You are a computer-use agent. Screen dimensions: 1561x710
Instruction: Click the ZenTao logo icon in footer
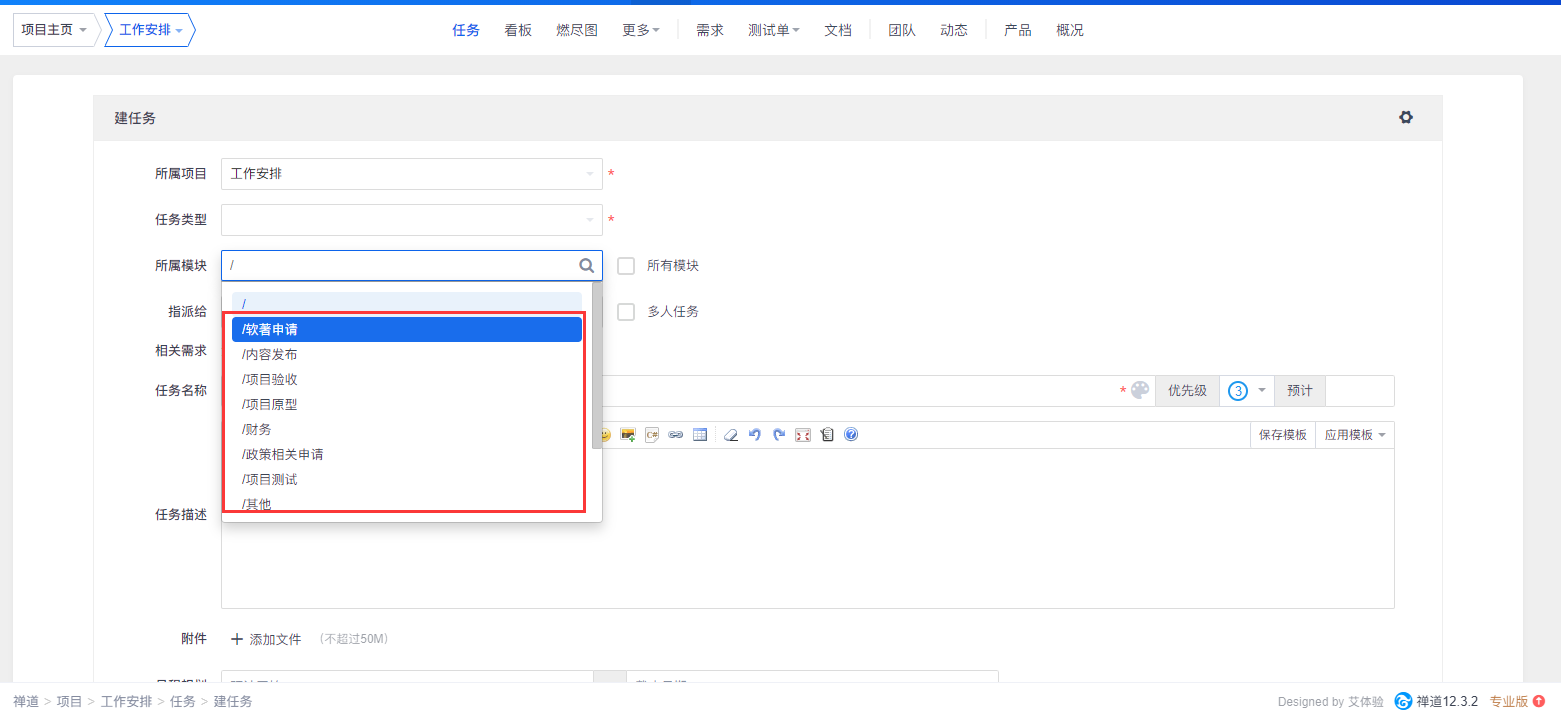click(x=1403, y=701)
